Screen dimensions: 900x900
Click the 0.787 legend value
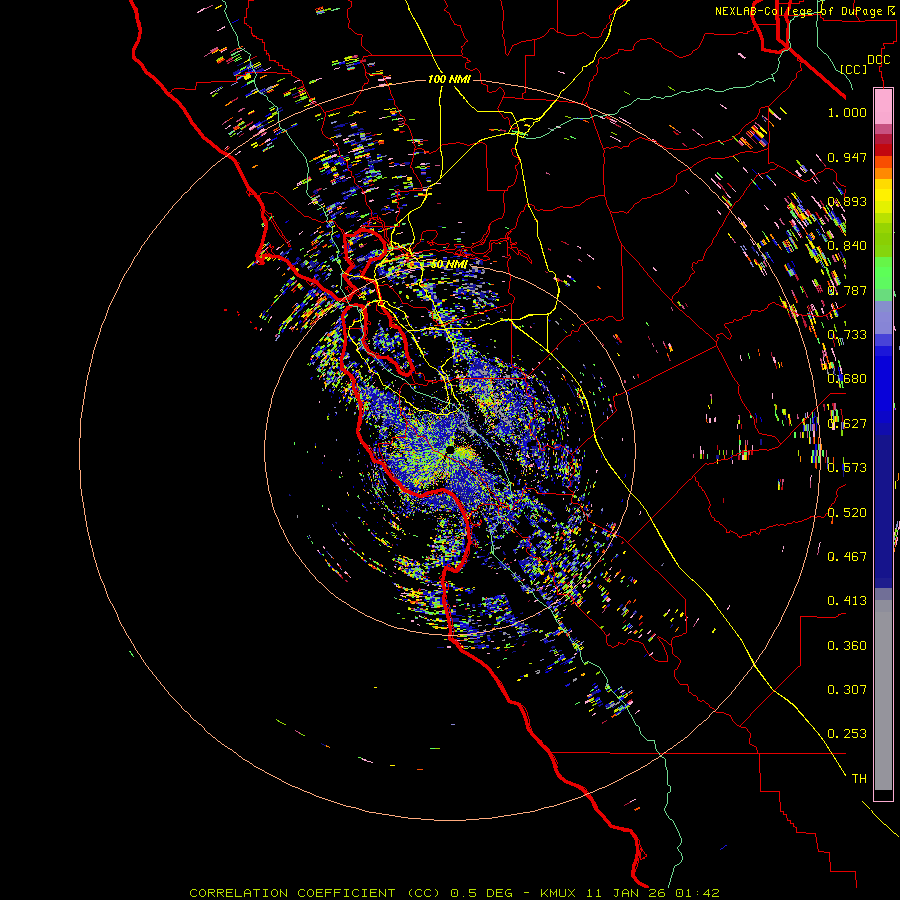click(847, 290)
